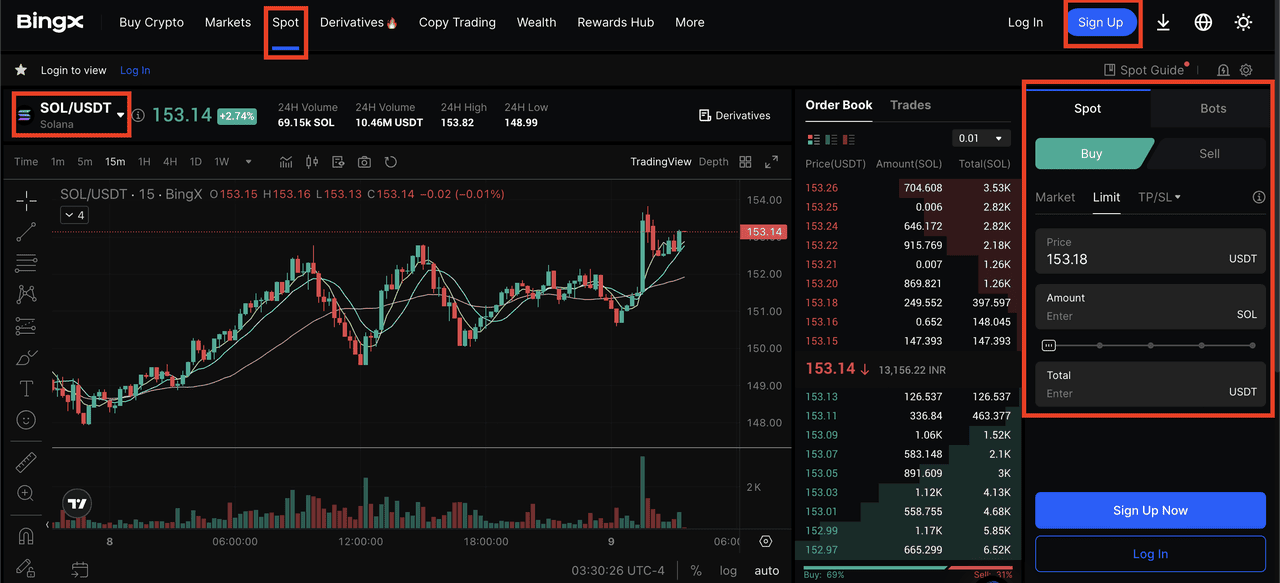1280x583 pixels.
Task: Switch to the Trades tab
Action: click(910, 105)
